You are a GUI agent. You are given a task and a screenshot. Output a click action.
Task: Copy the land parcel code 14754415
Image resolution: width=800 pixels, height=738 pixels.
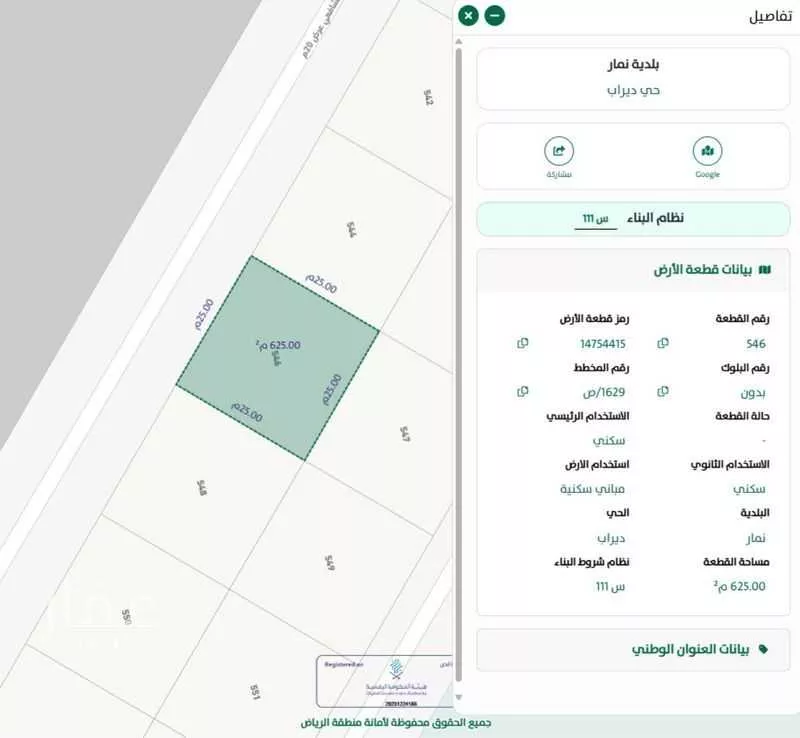click(x=523, y=344)
